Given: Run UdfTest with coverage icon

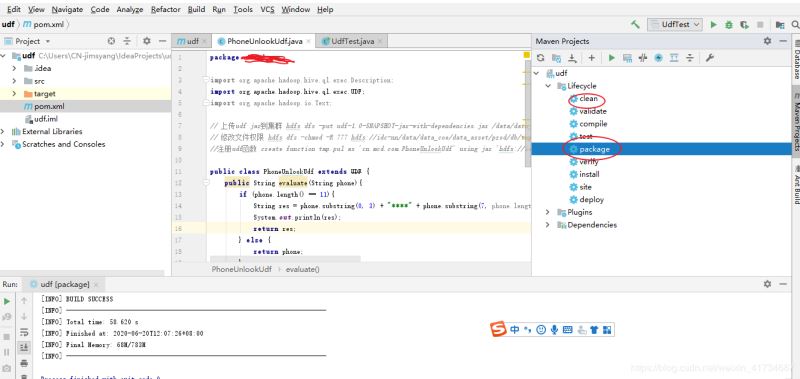Looking at the screenshot, I should [x=744, y=24].
